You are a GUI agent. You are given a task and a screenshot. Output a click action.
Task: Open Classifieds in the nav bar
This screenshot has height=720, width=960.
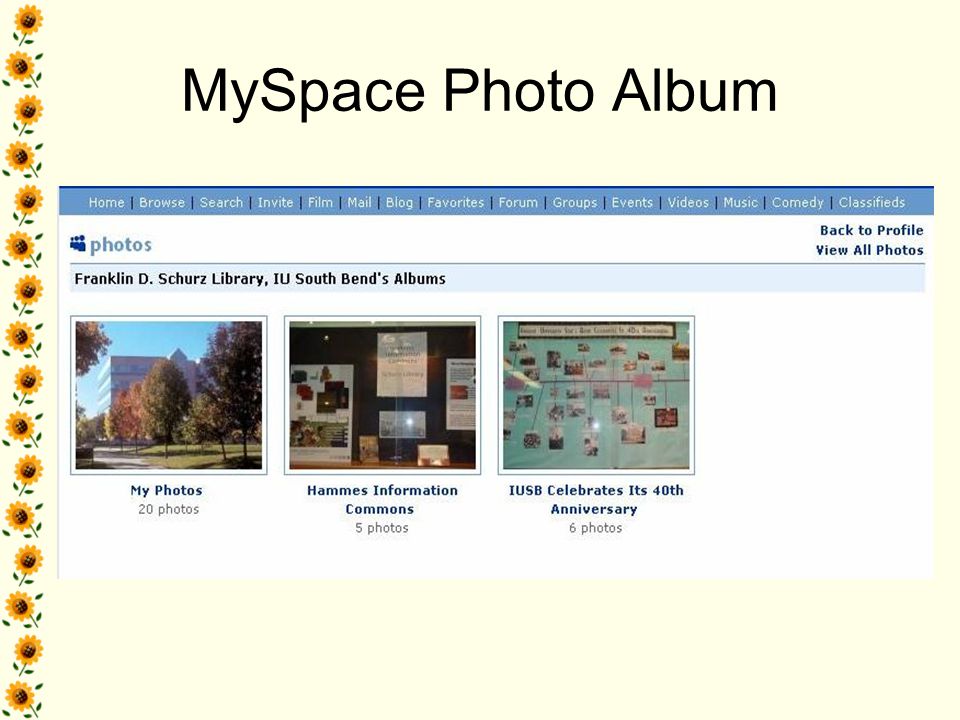tap(872, 203)
